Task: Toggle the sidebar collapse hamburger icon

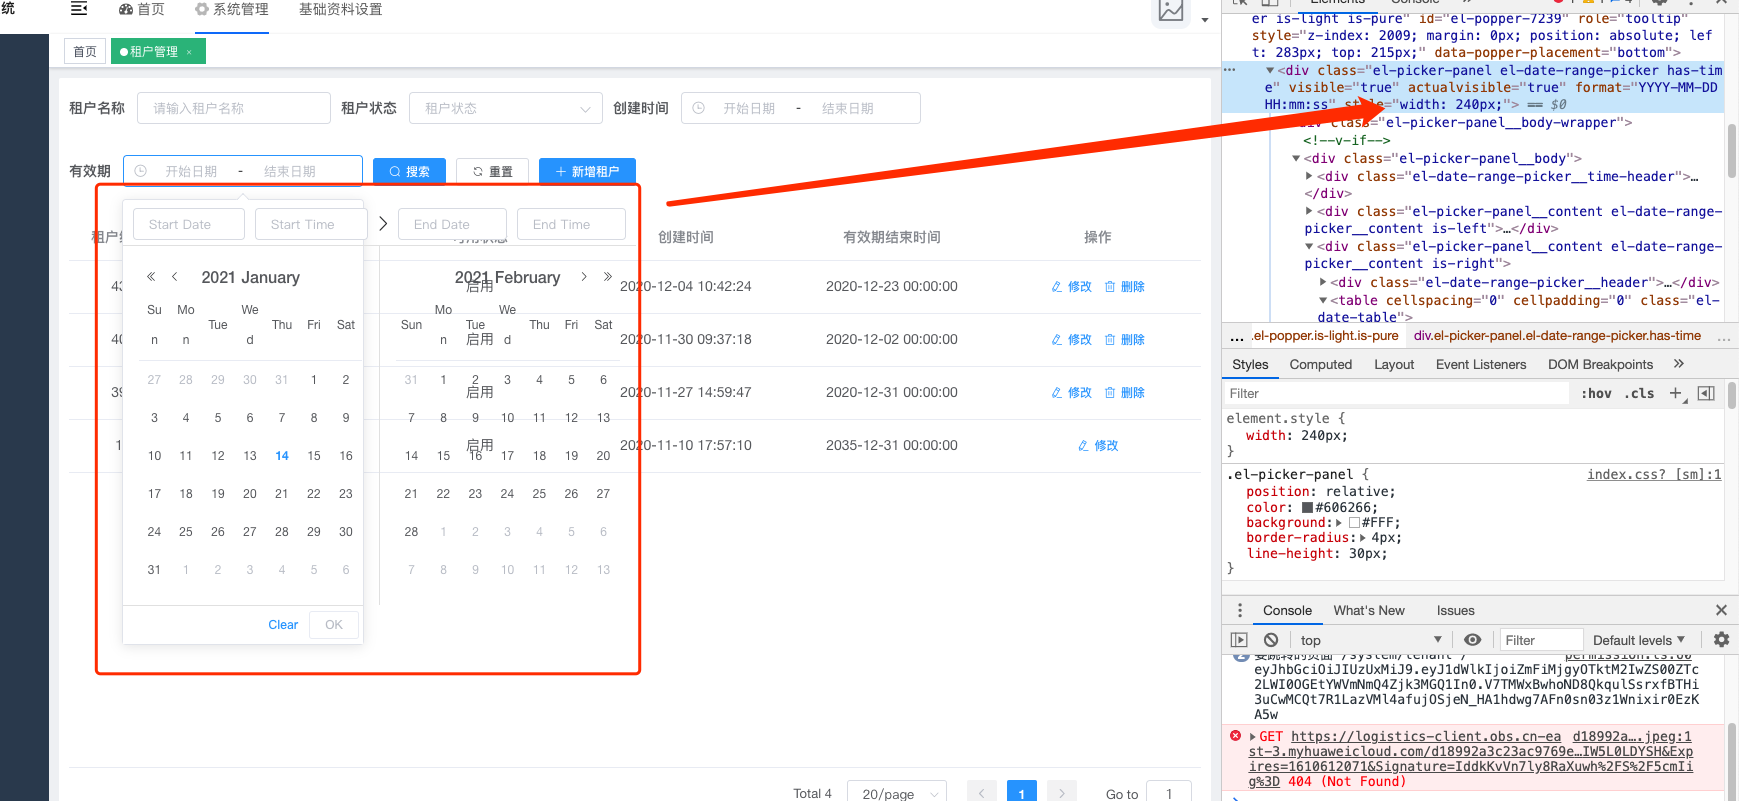Action: click(79, 9)
